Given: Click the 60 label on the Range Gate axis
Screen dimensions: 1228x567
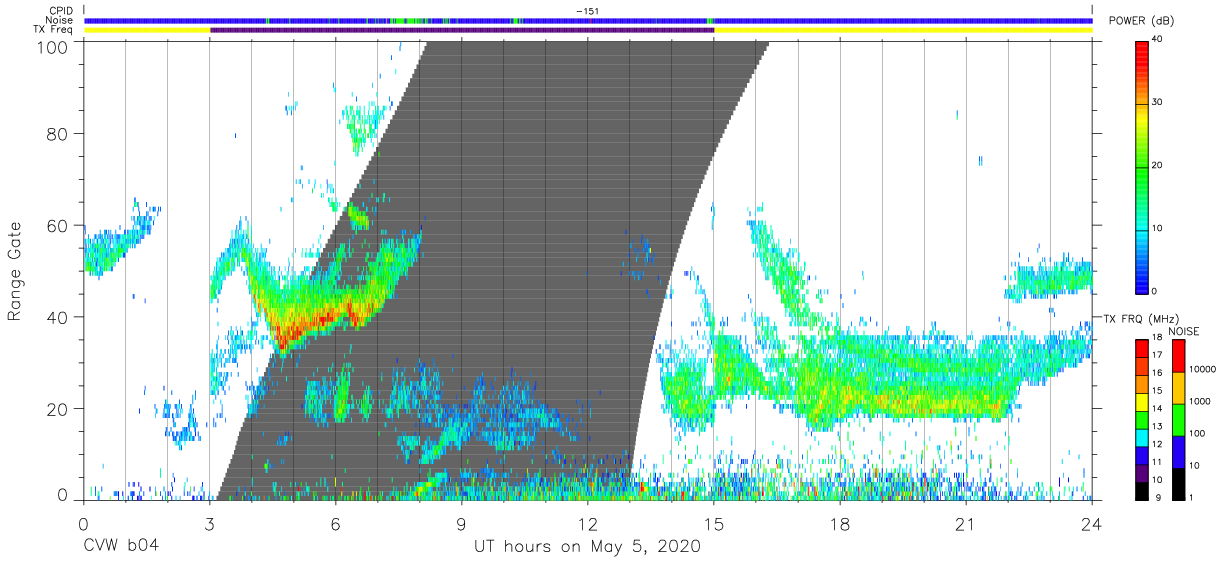Looking at the screenshot, I should [59, 225].
